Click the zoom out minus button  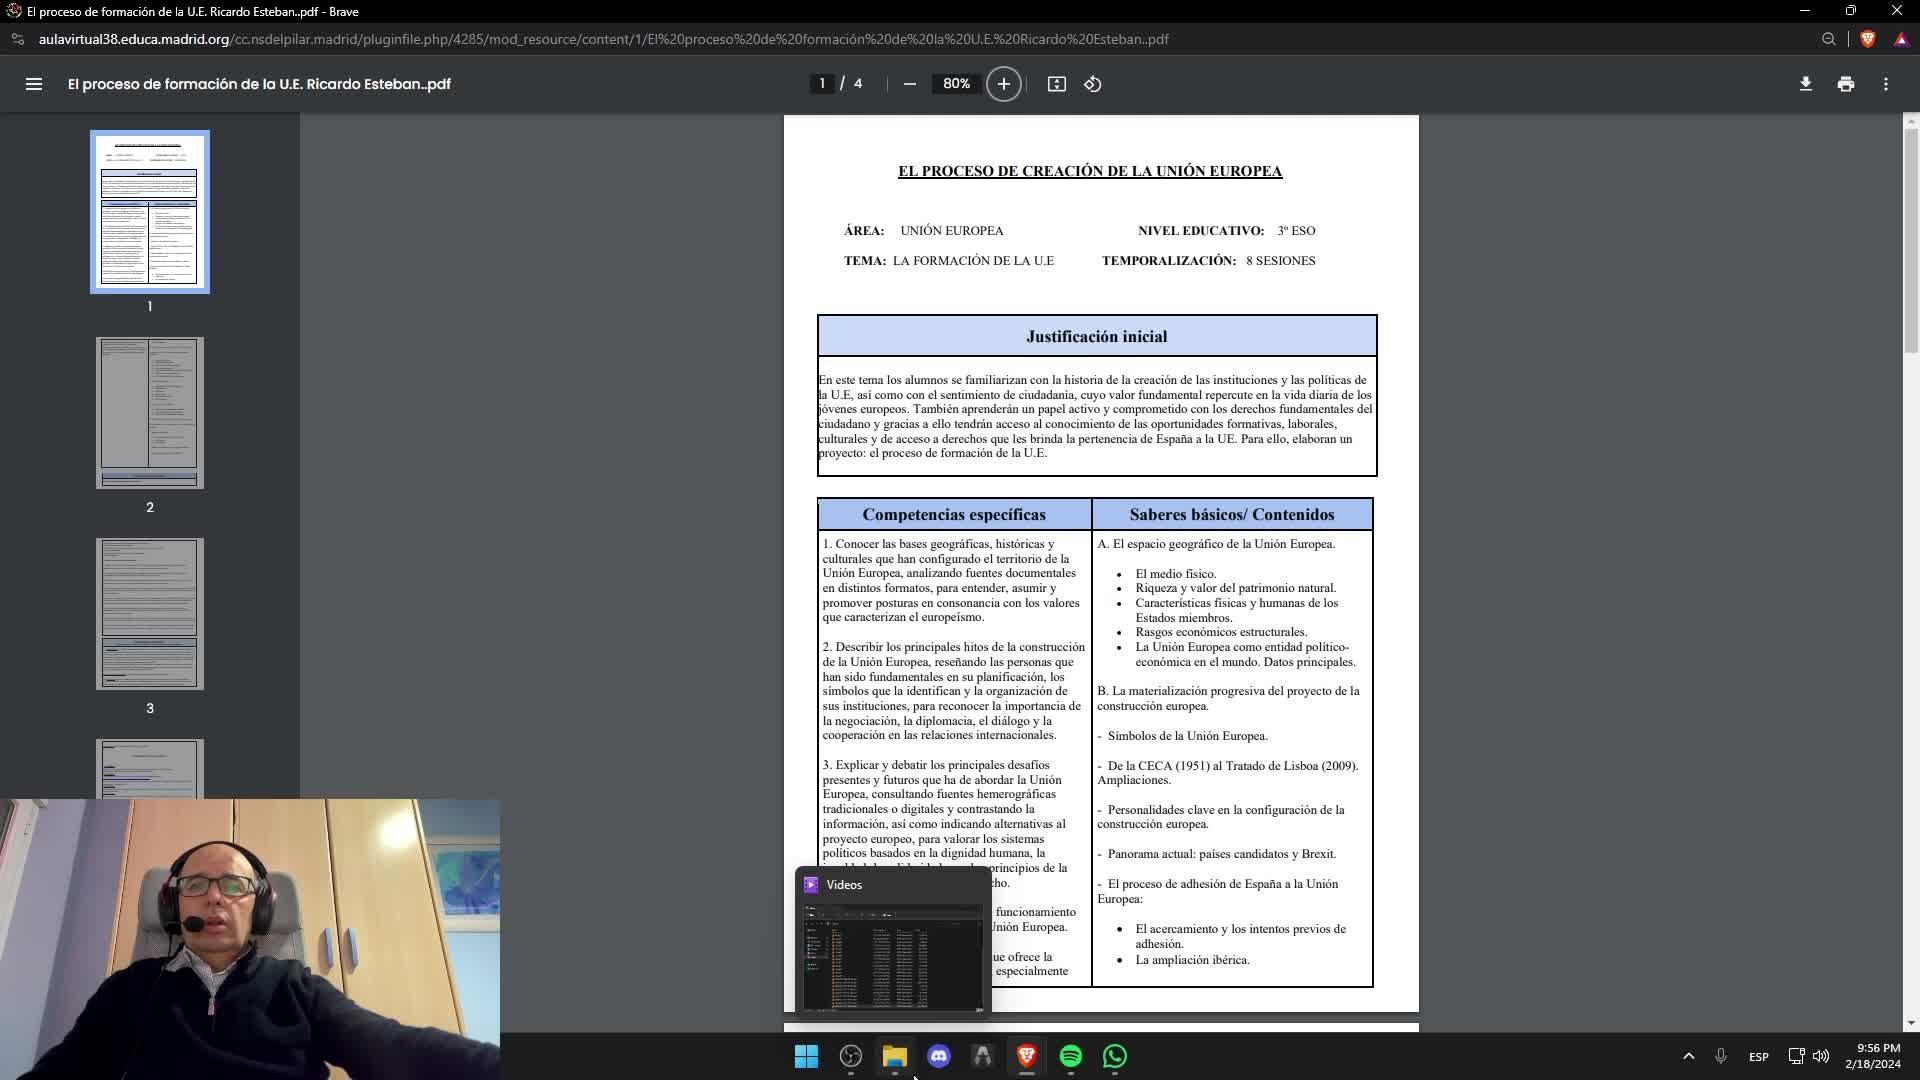[x=909, y=84]
